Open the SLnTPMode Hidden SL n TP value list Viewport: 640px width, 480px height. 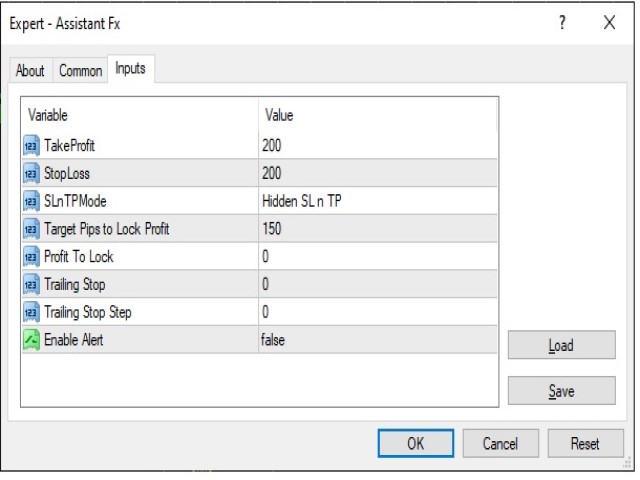(x=378, y=201)
